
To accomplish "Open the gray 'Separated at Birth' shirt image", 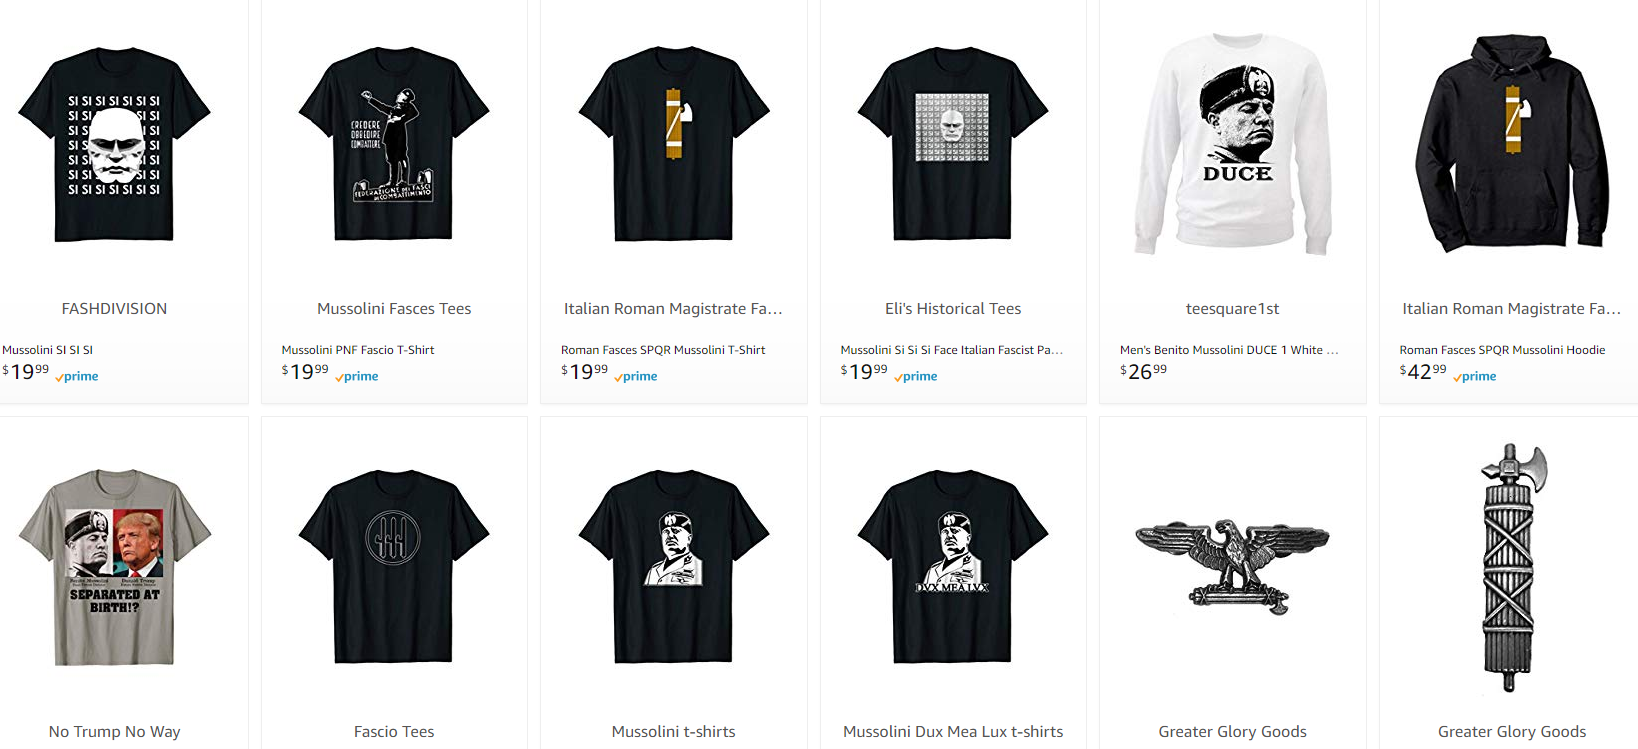I will [114, 567].
